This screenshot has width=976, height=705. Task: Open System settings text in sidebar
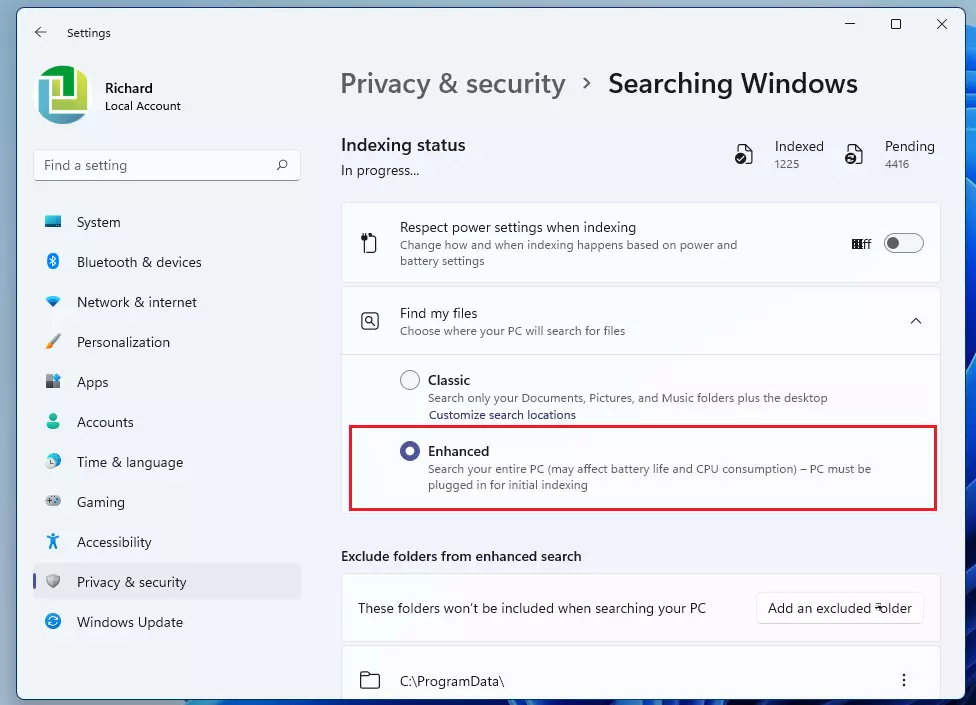(x=98, y=222)
